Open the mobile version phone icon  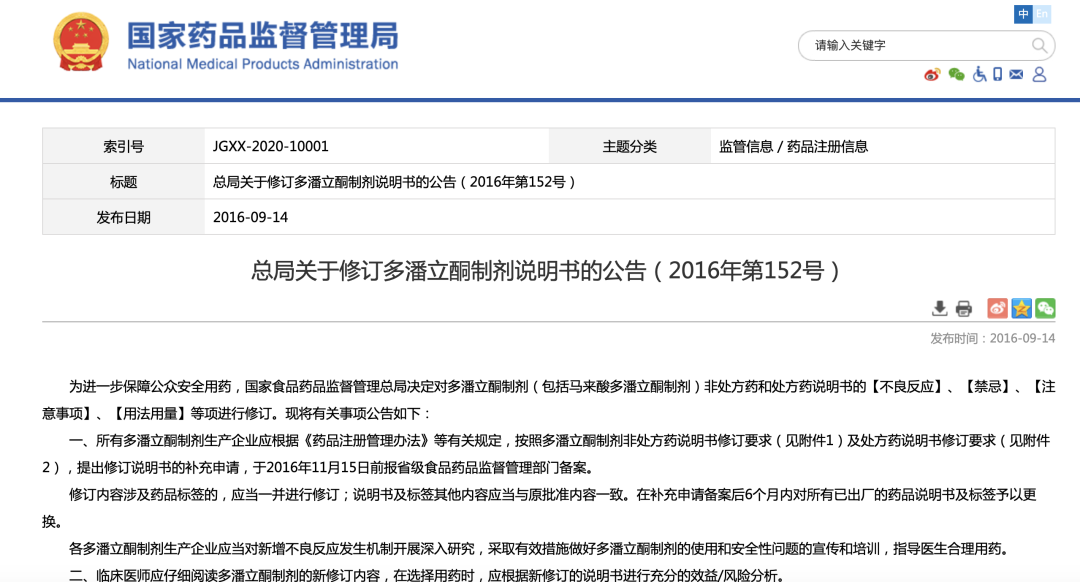[997, 74]
